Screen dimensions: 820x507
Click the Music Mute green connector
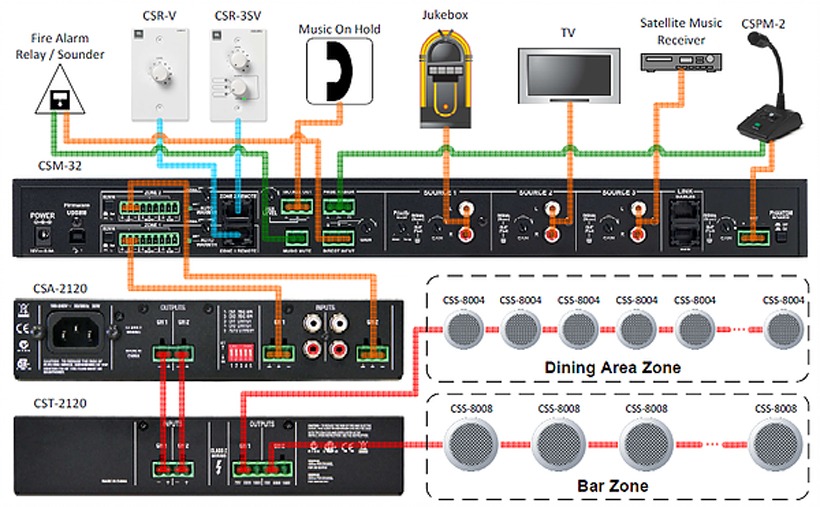(x=295, y=237)
